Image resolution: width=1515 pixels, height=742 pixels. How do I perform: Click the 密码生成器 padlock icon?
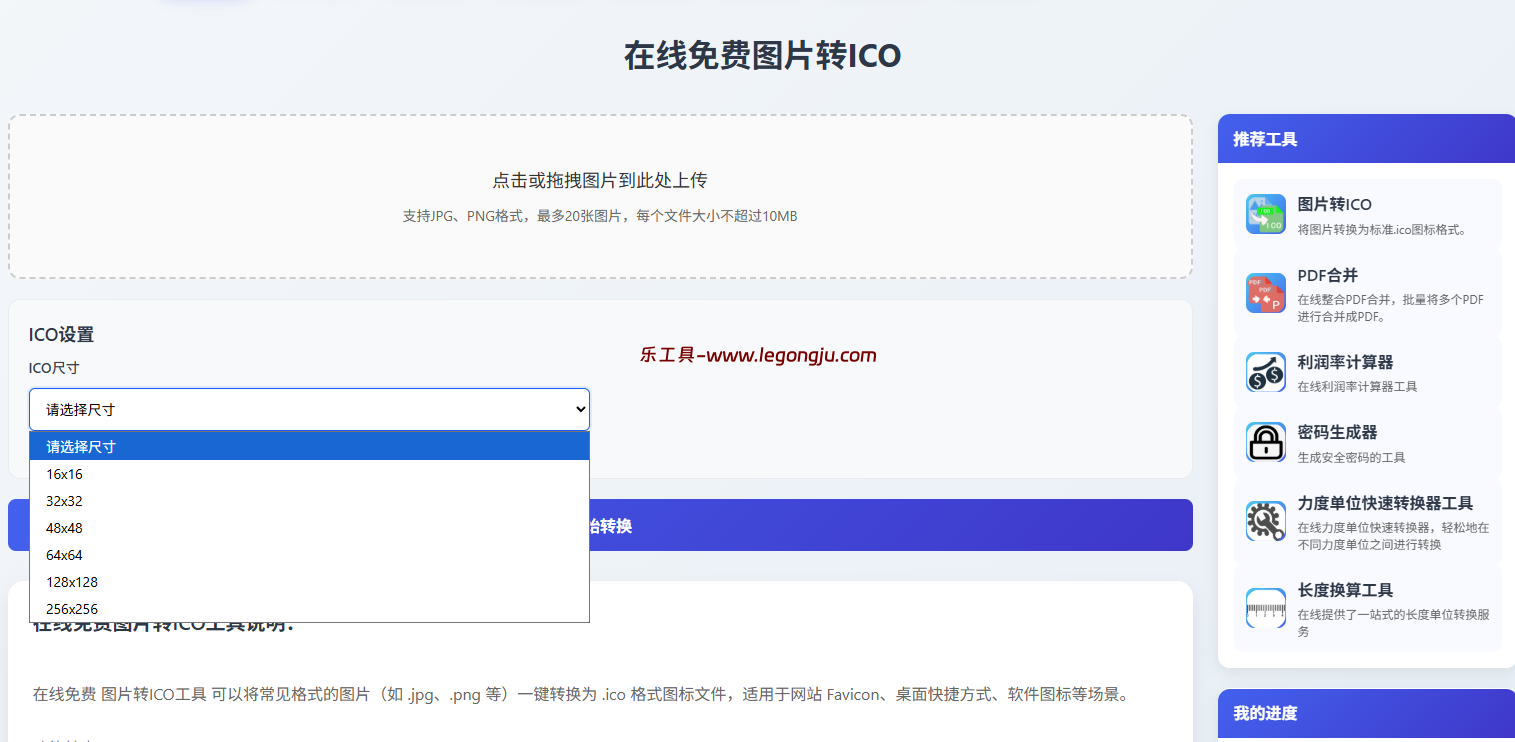coord(1265,441)
